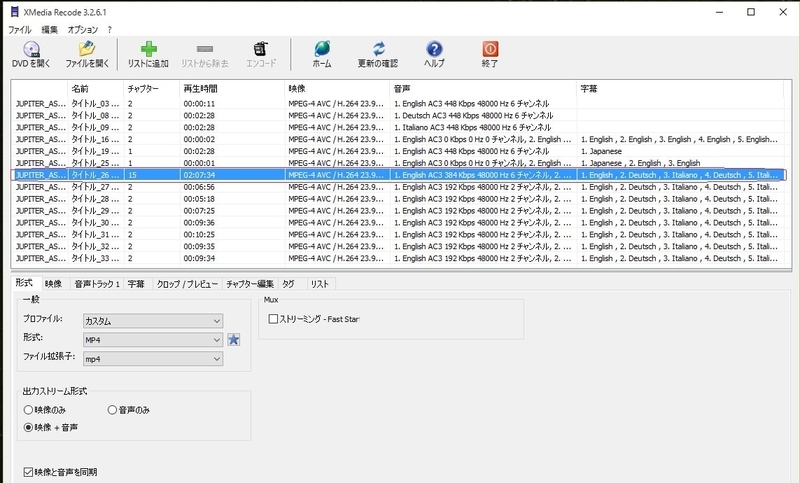Select row タイトル_32 duration 00:09:35
Viewport: 800px width, 483px height.
(x=397, y=246)
